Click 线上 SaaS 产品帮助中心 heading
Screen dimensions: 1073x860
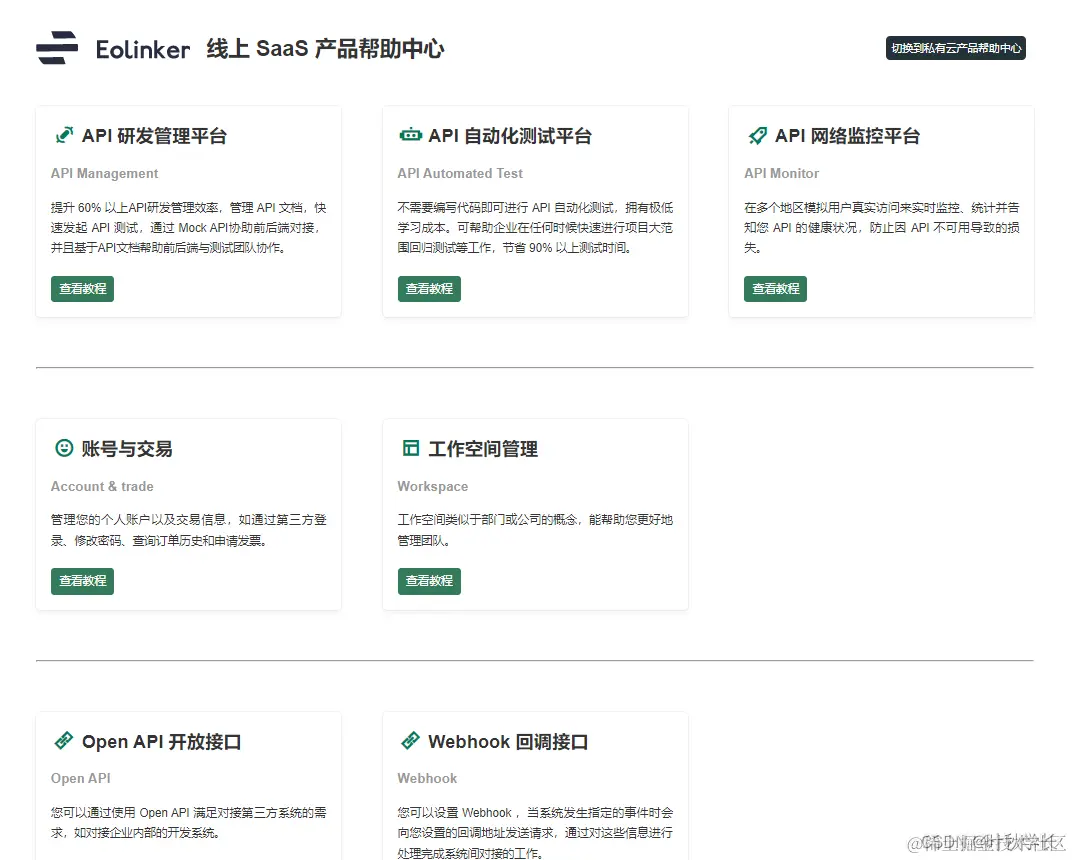point(325,49)
